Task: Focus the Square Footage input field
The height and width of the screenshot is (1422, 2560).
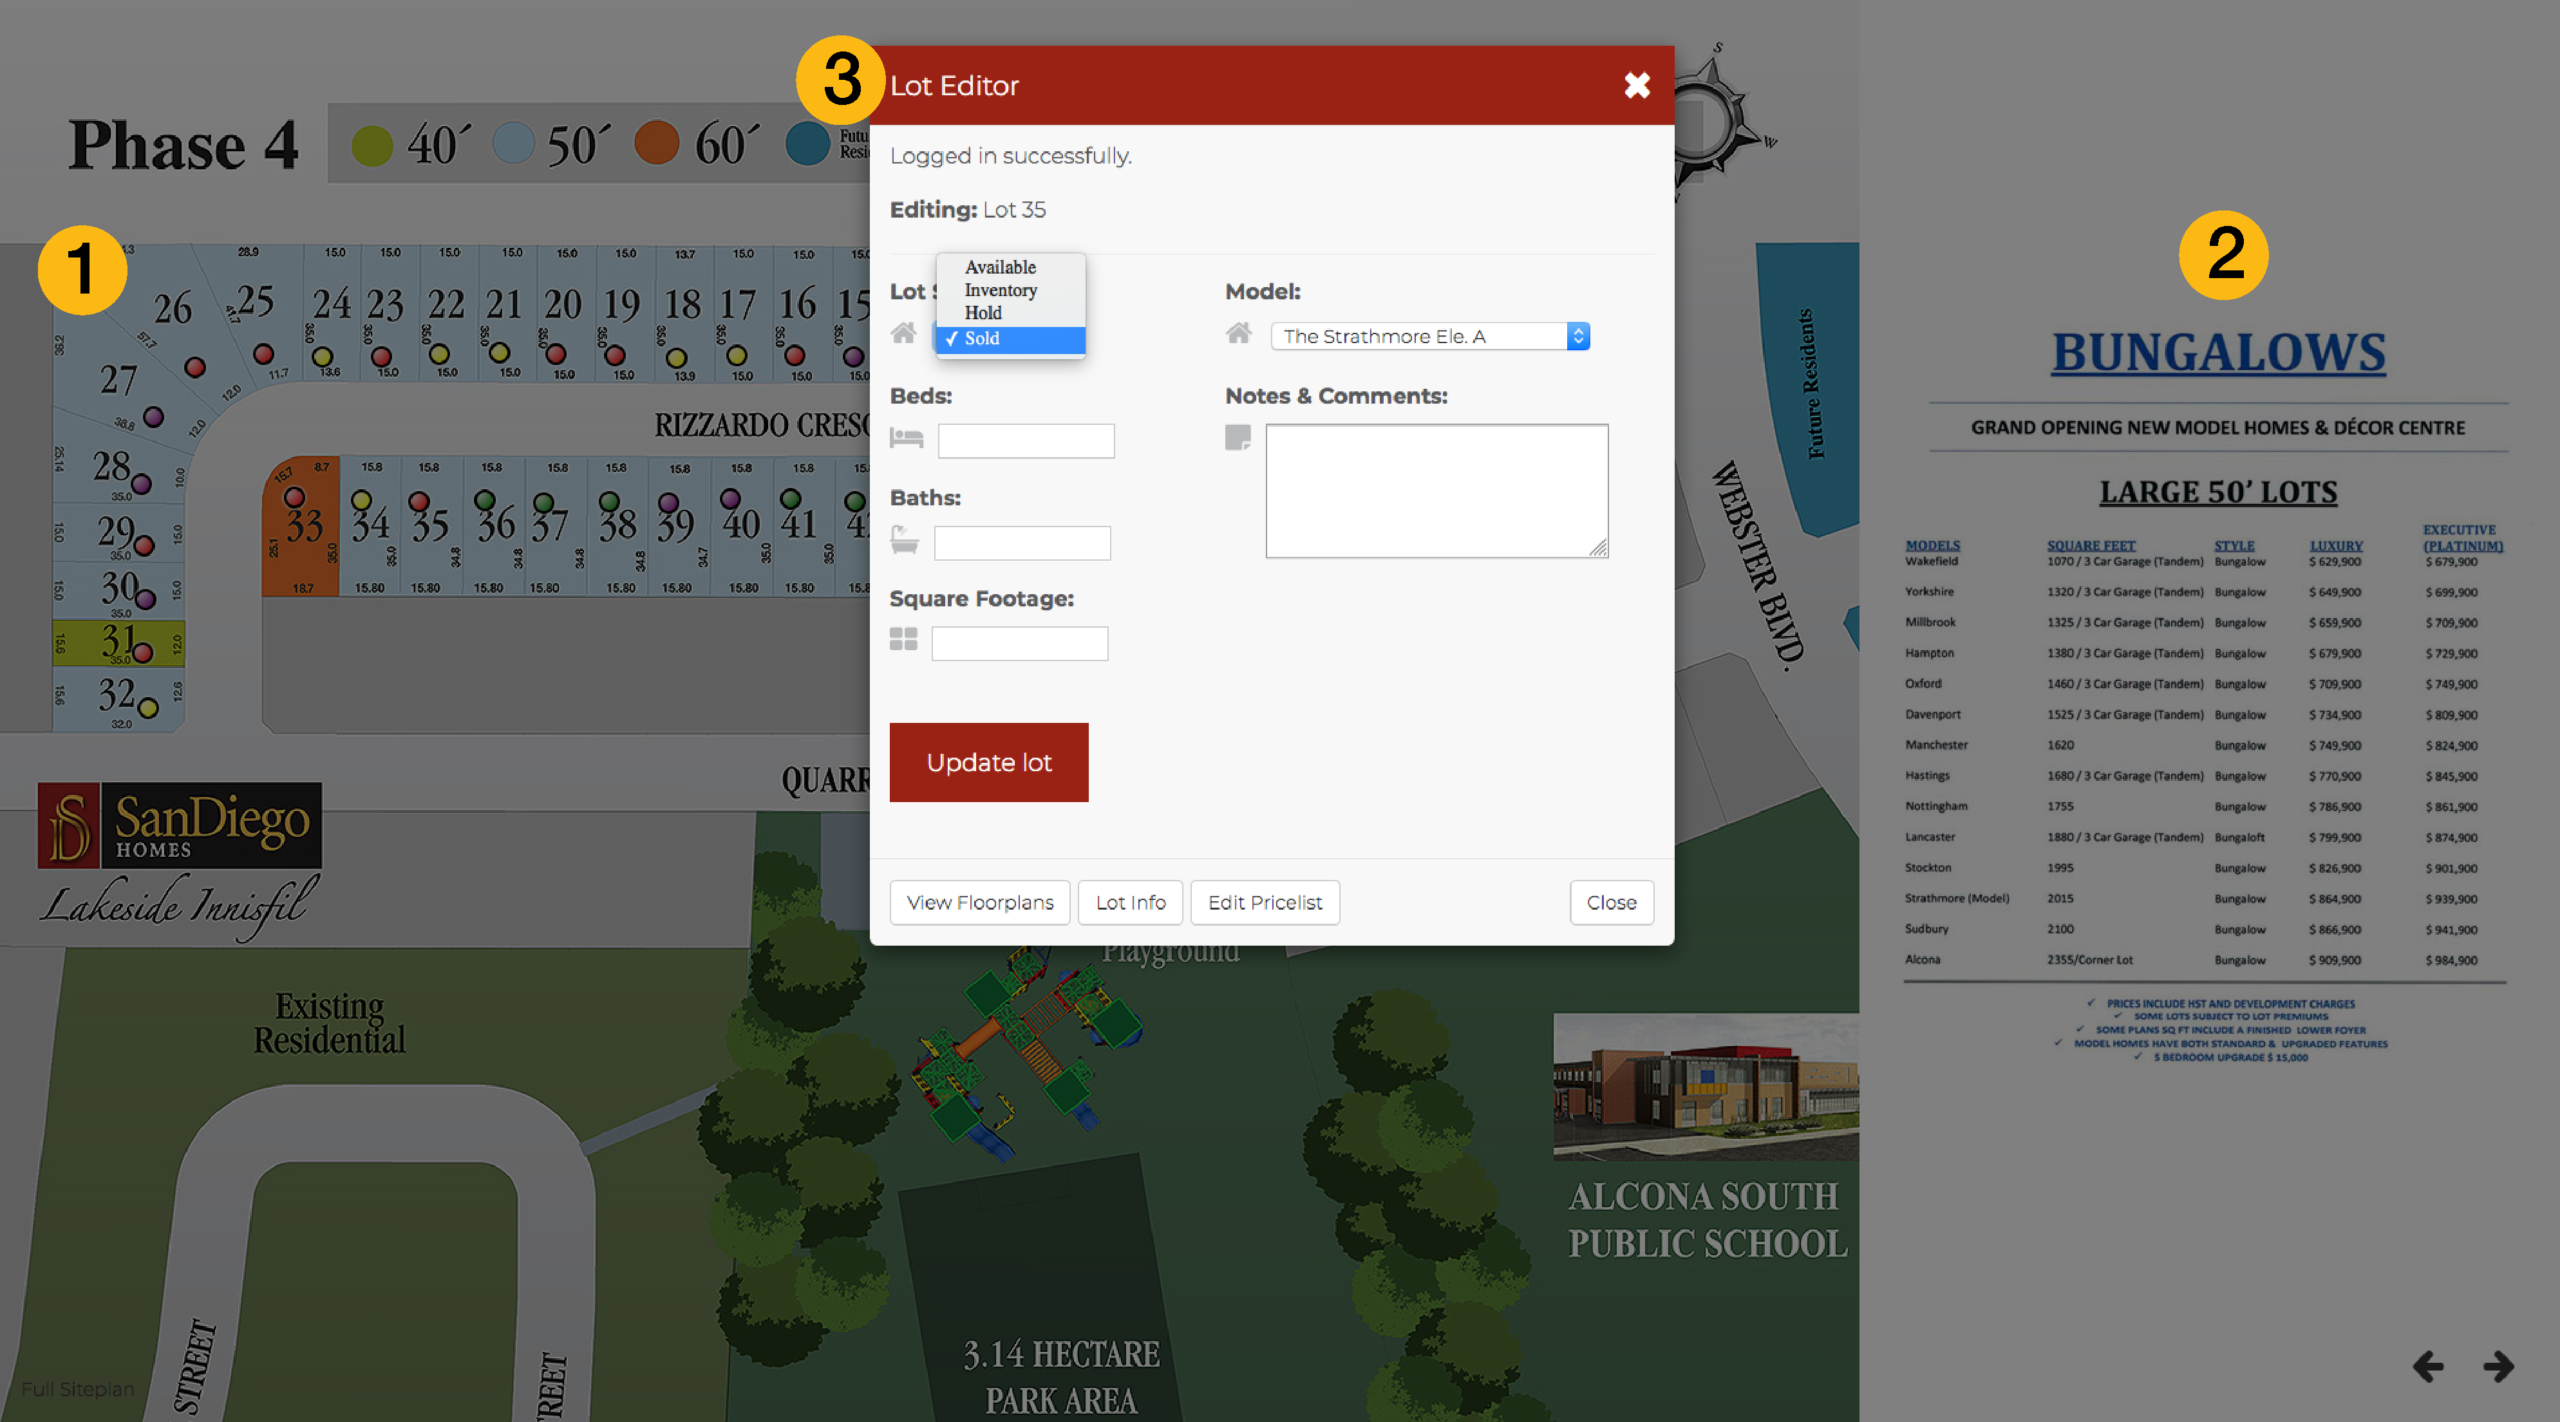Action: pyautogui.click(x=1019, y=644)
